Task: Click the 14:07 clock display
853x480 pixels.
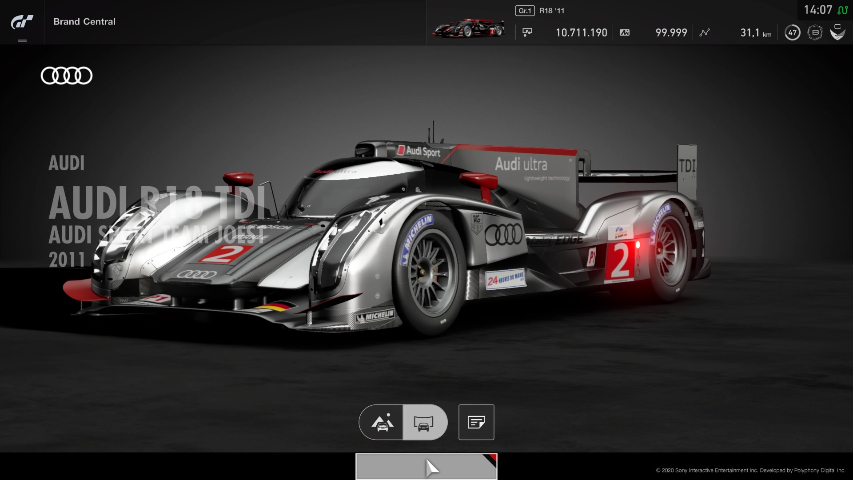Action: [817, 10]
